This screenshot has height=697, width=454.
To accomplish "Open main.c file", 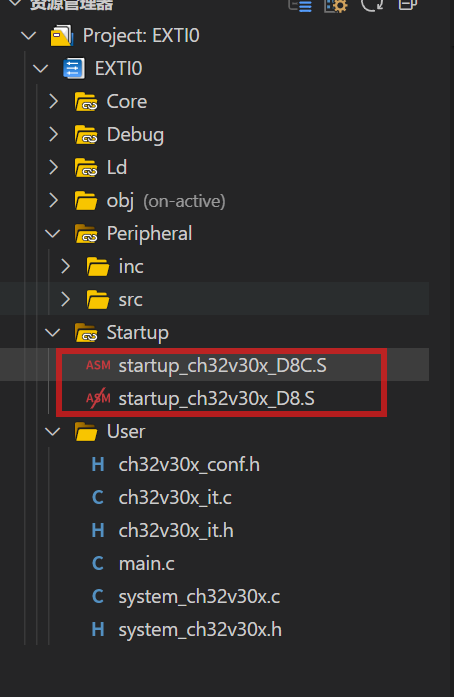I will [x=146, y=564].
